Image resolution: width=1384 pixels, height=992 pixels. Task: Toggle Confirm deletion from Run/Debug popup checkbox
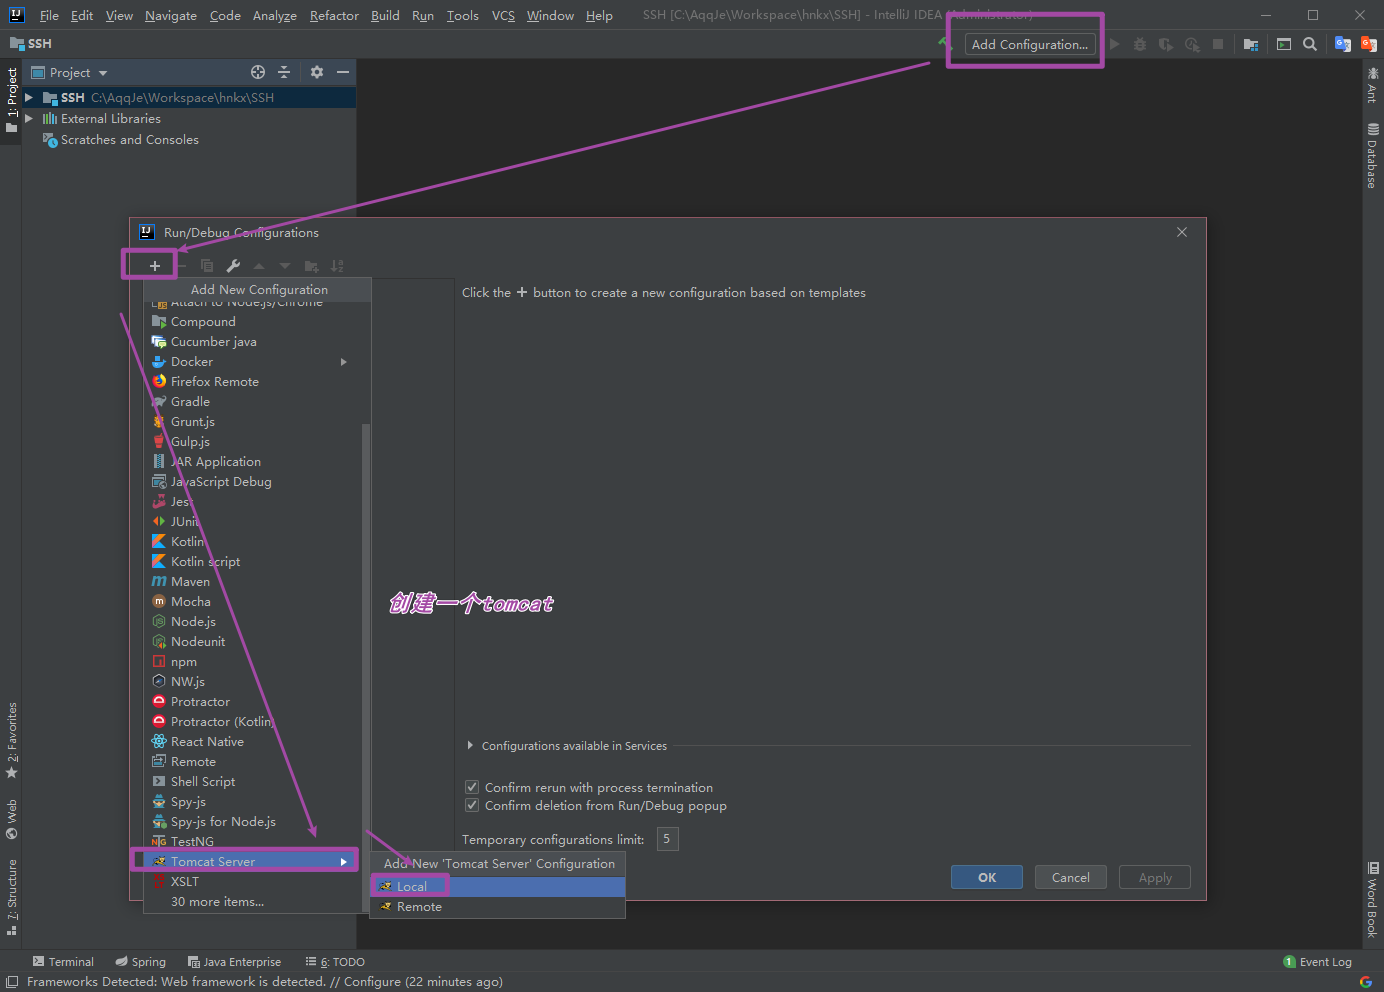472,805
